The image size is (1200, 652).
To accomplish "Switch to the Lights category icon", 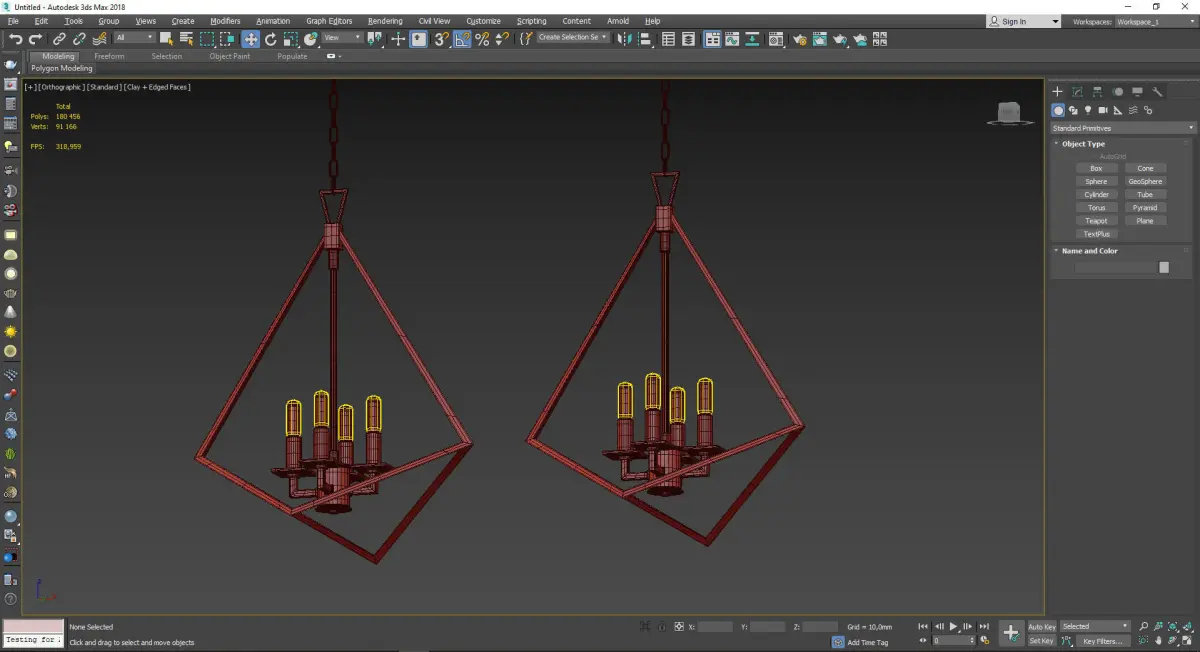I will (1087, 110).
